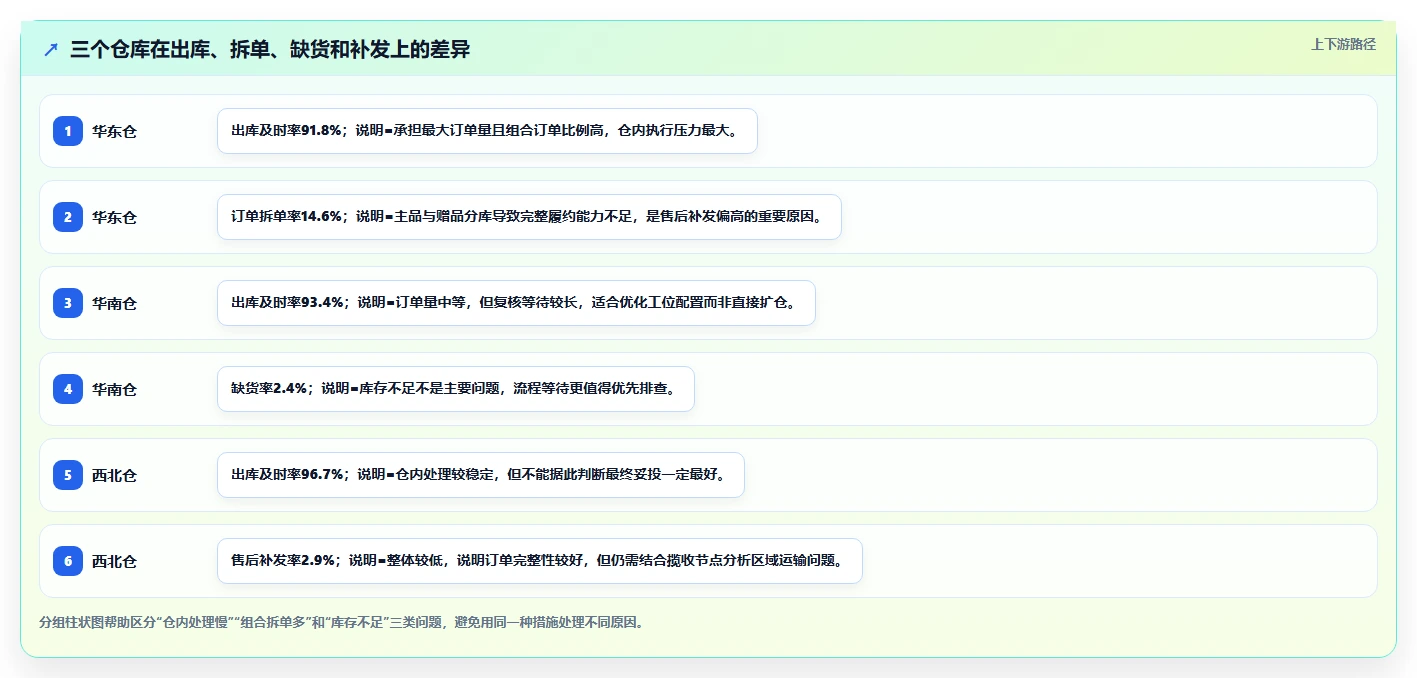Image resolution: width=1417 pixels, height=678 pixels.
Task: Open the 出库及时率93.4% description card
Action: click(516, 303)
